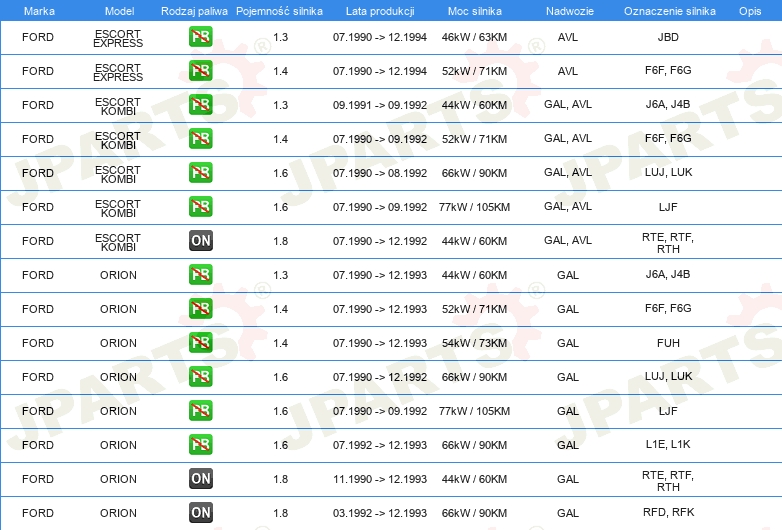This screenshot has height=530, width=782.
Task: Select production years 11.1990 -> 12.1993
Action: [380, 479]
